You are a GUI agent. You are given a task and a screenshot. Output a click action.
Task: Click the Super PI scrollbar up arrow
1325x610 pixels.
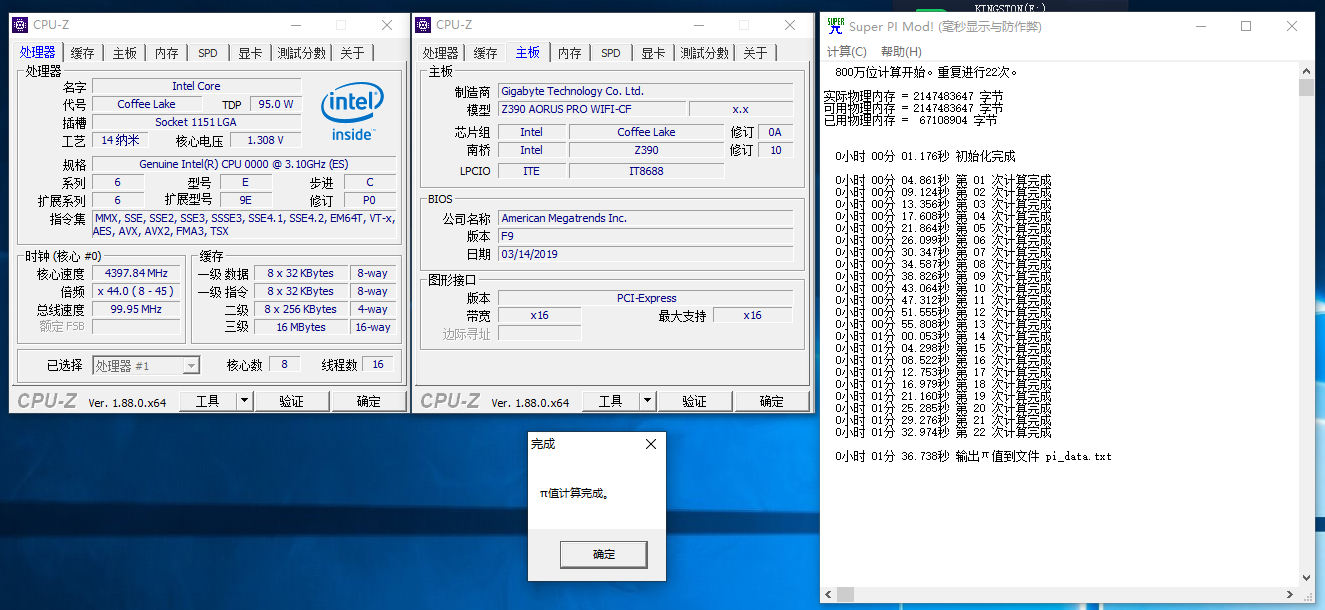coord(1306,69)
